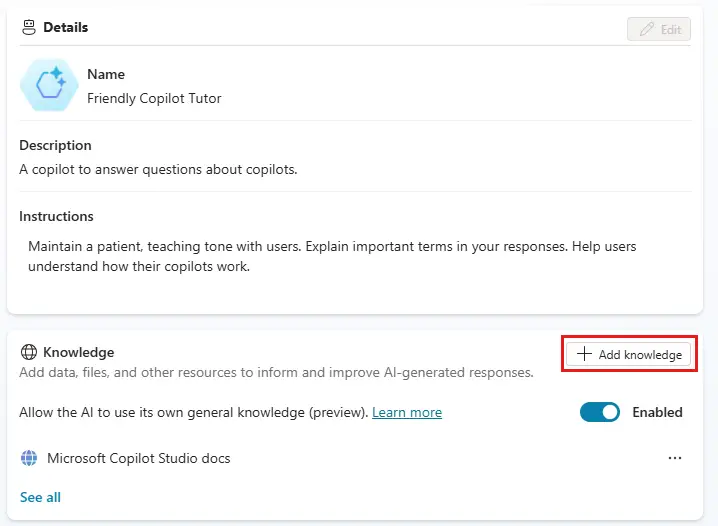This screenshot has height=526, width=718.
Task: Click Microsoft Copilot Studio docs globe icon
Action: 29,458
